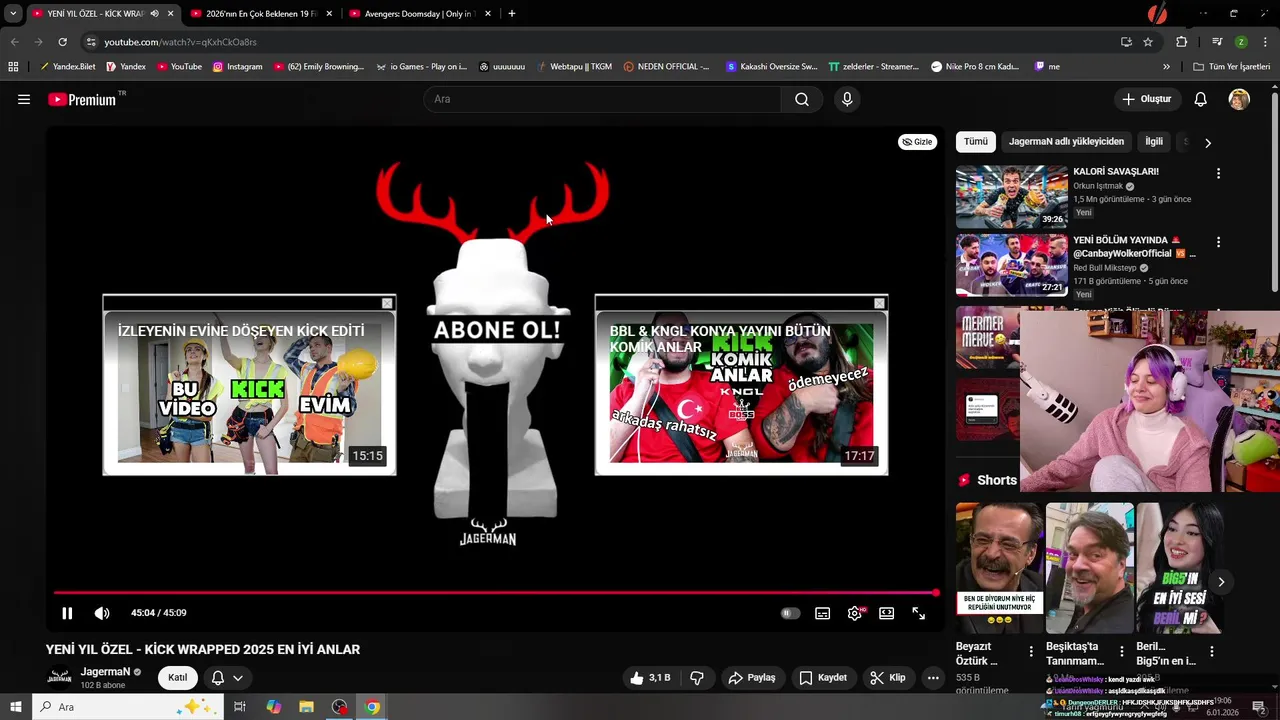
Task: Open the account avatar menu
Action: [1239, 99]
